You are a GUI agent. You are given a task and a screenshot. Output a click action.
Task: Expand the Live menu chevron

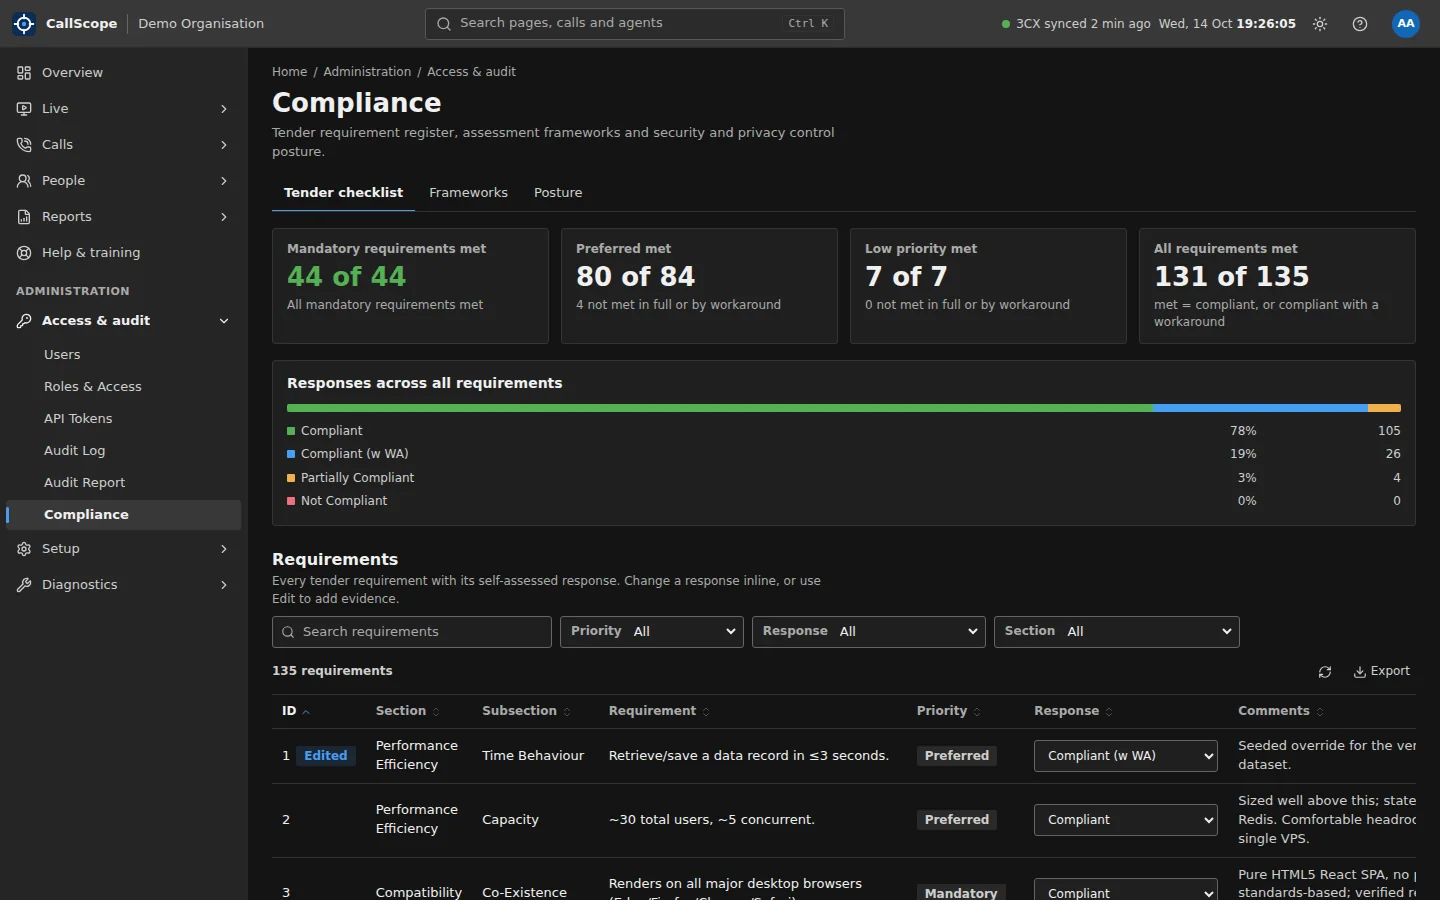[224, 108]
